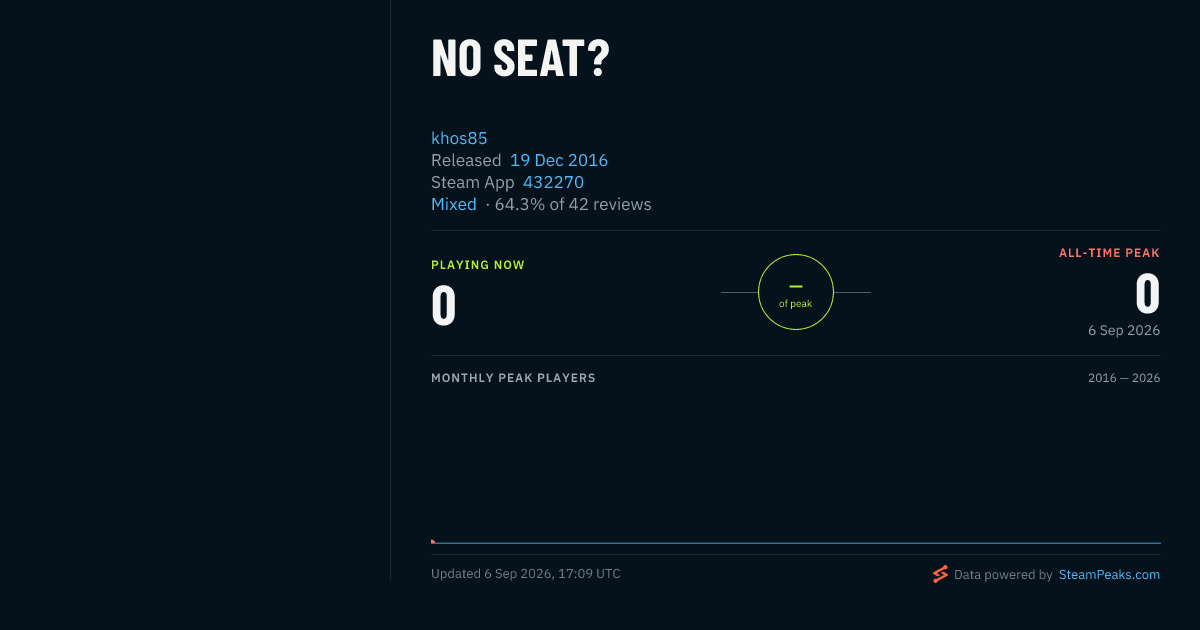Click the 2016 — 2026 range label
Screen dimensions: 1200x630
click(x=1124, y=378)
